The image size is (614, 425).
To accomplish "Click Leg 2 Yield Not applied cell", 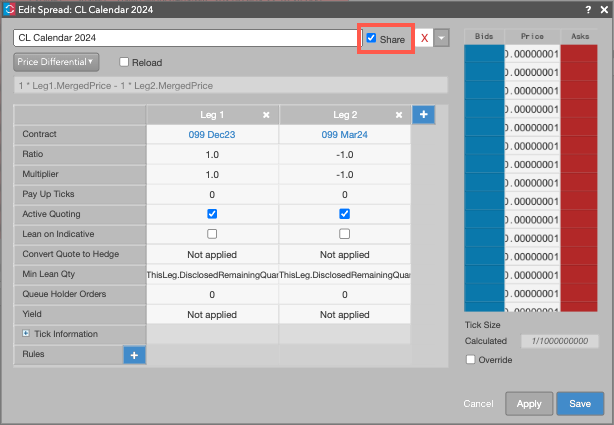I will click(x=345, y=315).
